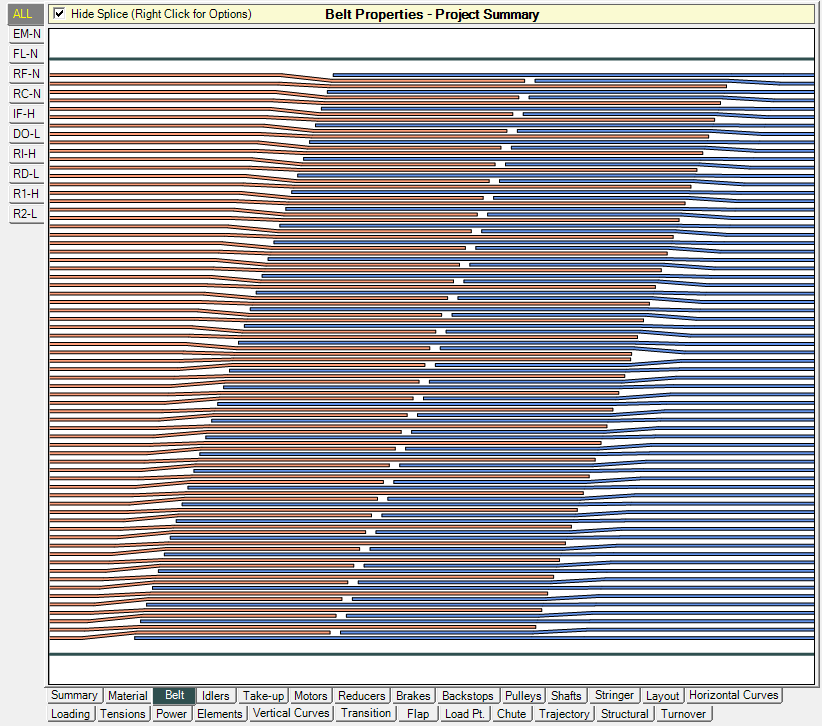Choose the RF-N belt entry
Image resolution: width=822 pixels, height=726 pixels.
27,74
